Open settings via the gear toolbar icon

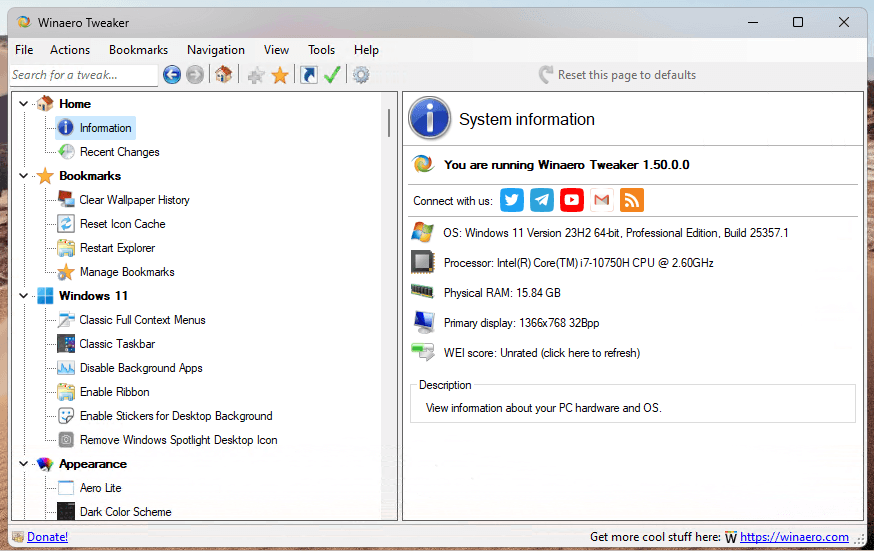point(361,75)
